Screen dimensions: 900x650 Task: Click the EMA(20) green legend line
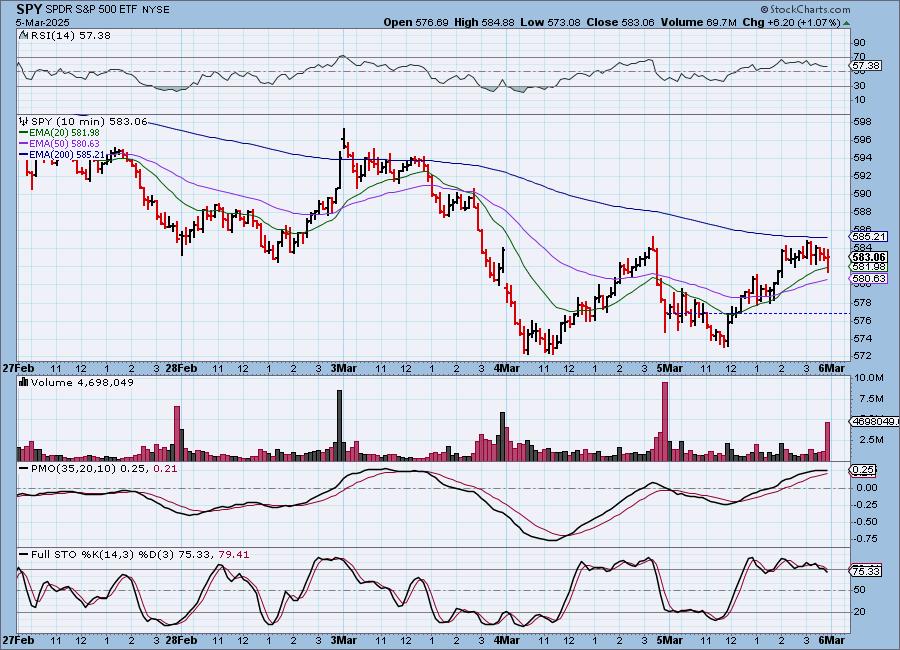coord(24,133)
